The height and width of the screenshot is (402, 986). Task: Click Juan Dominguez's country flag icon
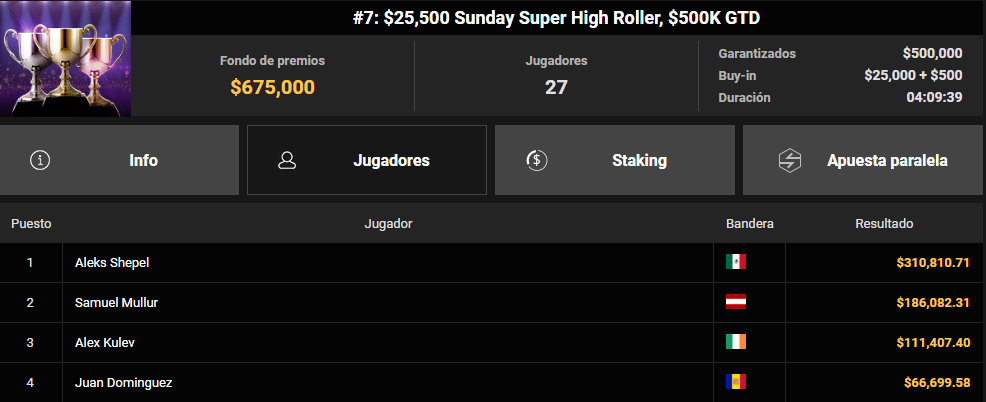736,382
